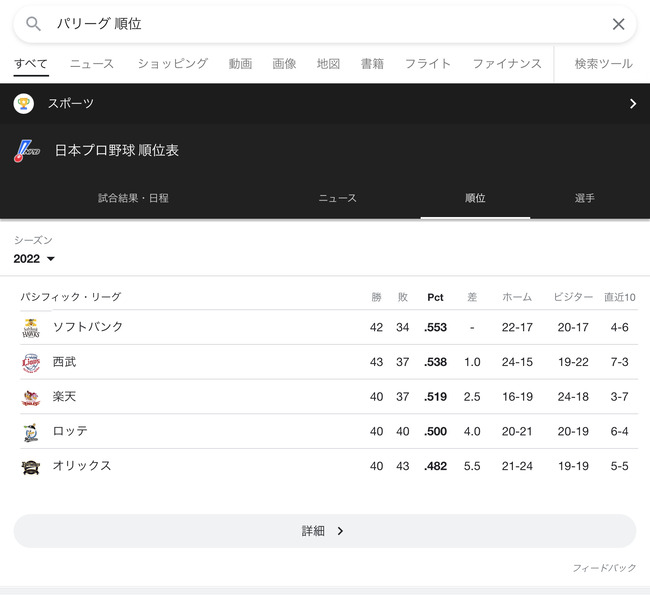Click the ロッテ Marines logo
The image size is (650, 597).
[31, 432]
